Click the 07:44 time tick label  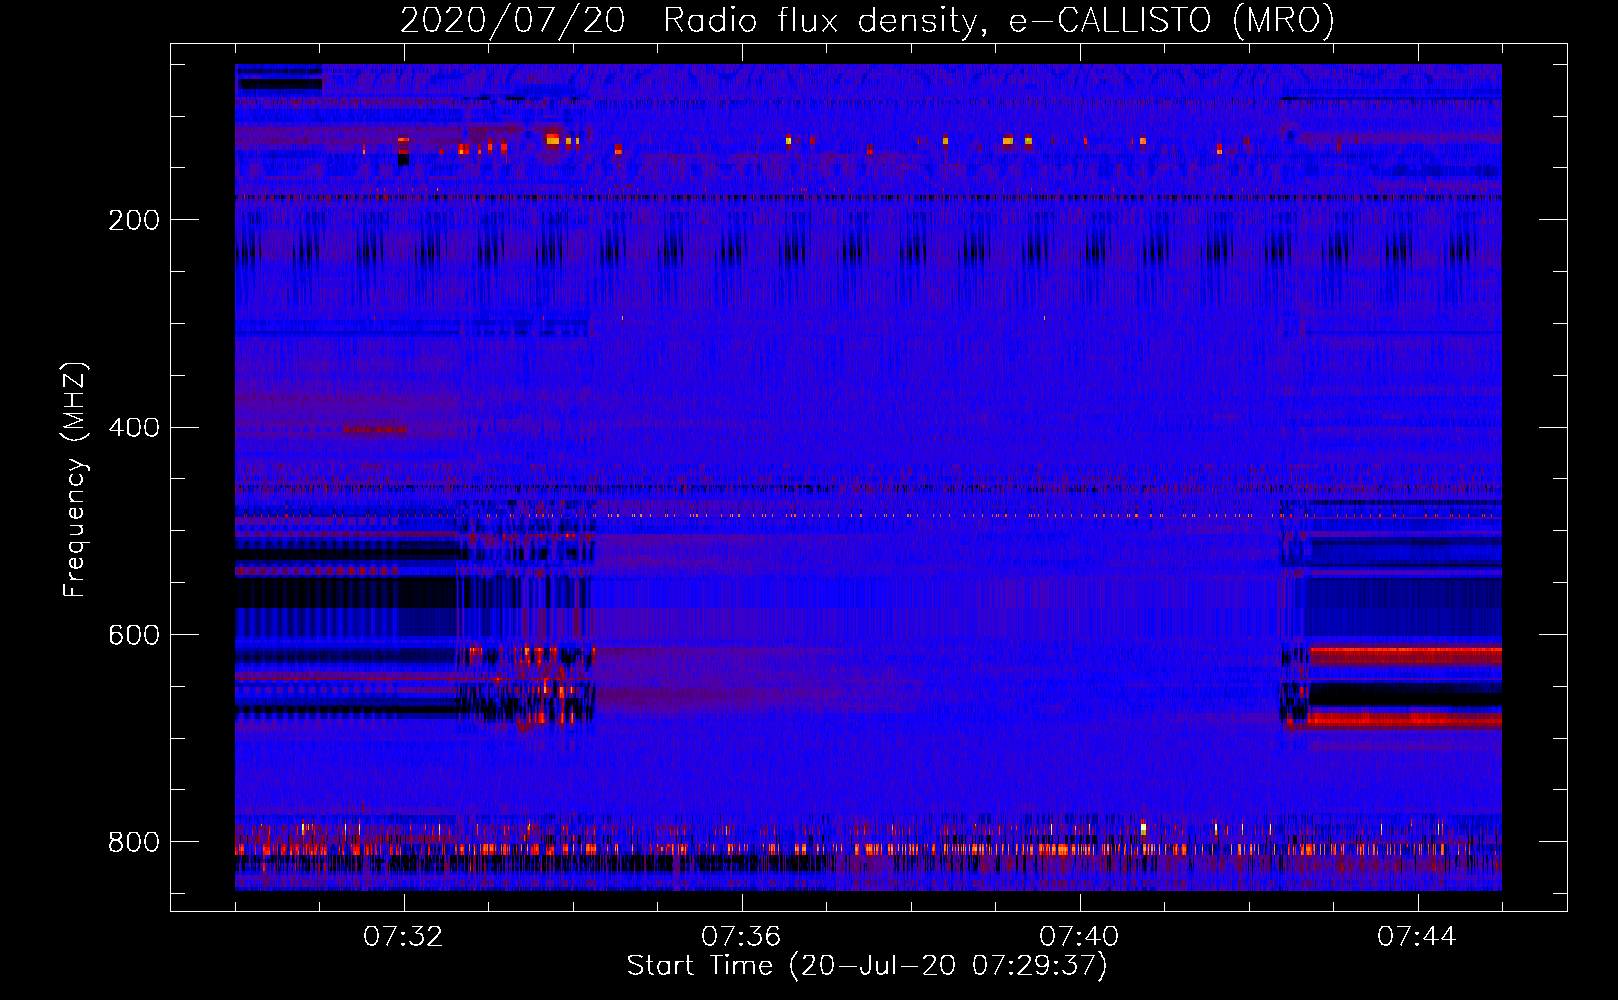1417,937
